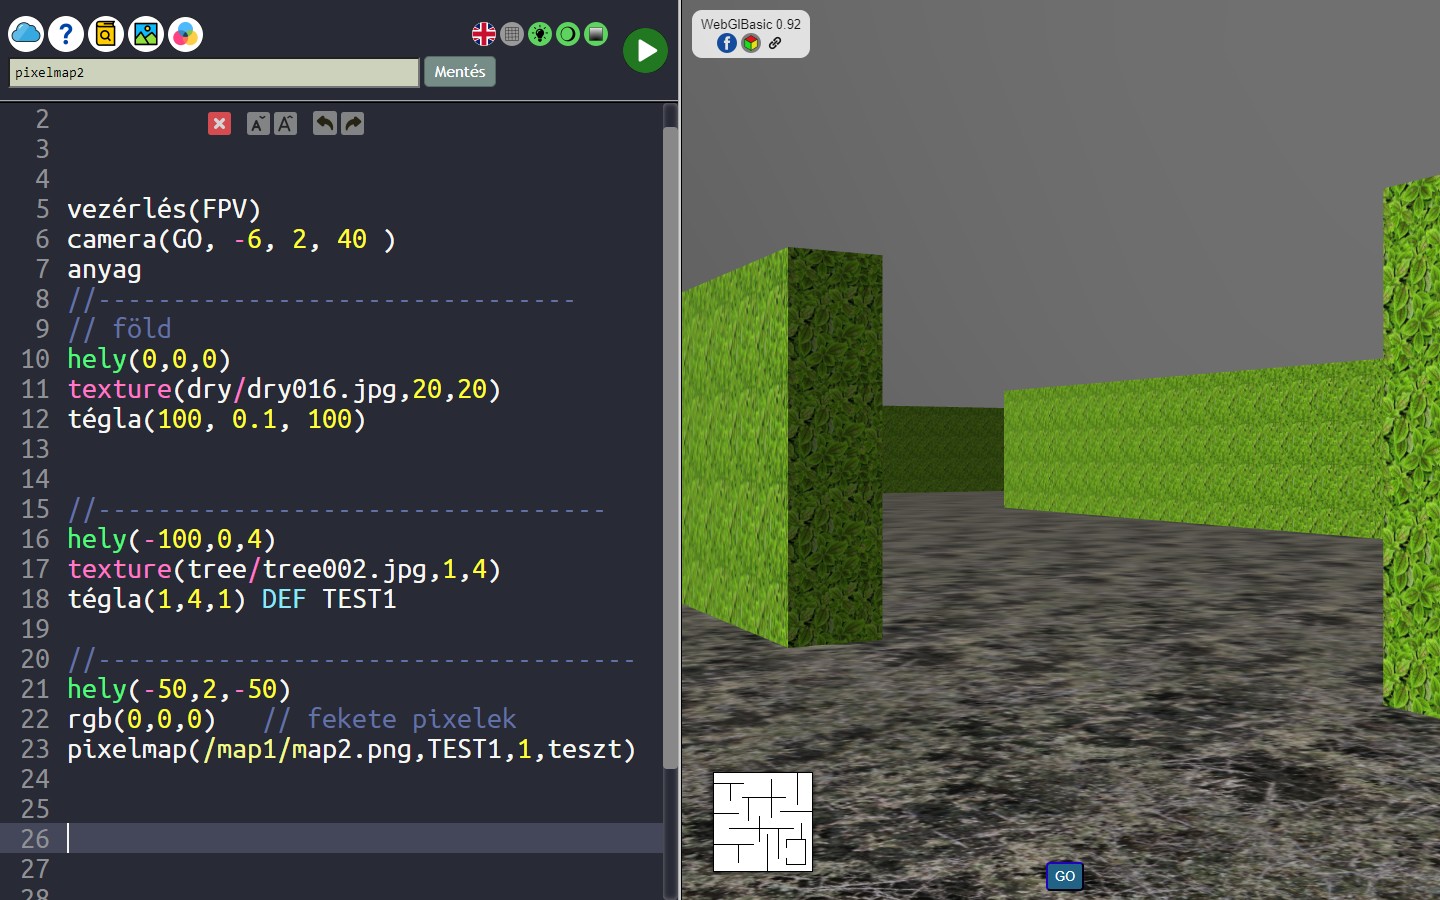Viewport: 1440px width, 900px height.
Task: Run the program with green play button
Action: point(646,50)
